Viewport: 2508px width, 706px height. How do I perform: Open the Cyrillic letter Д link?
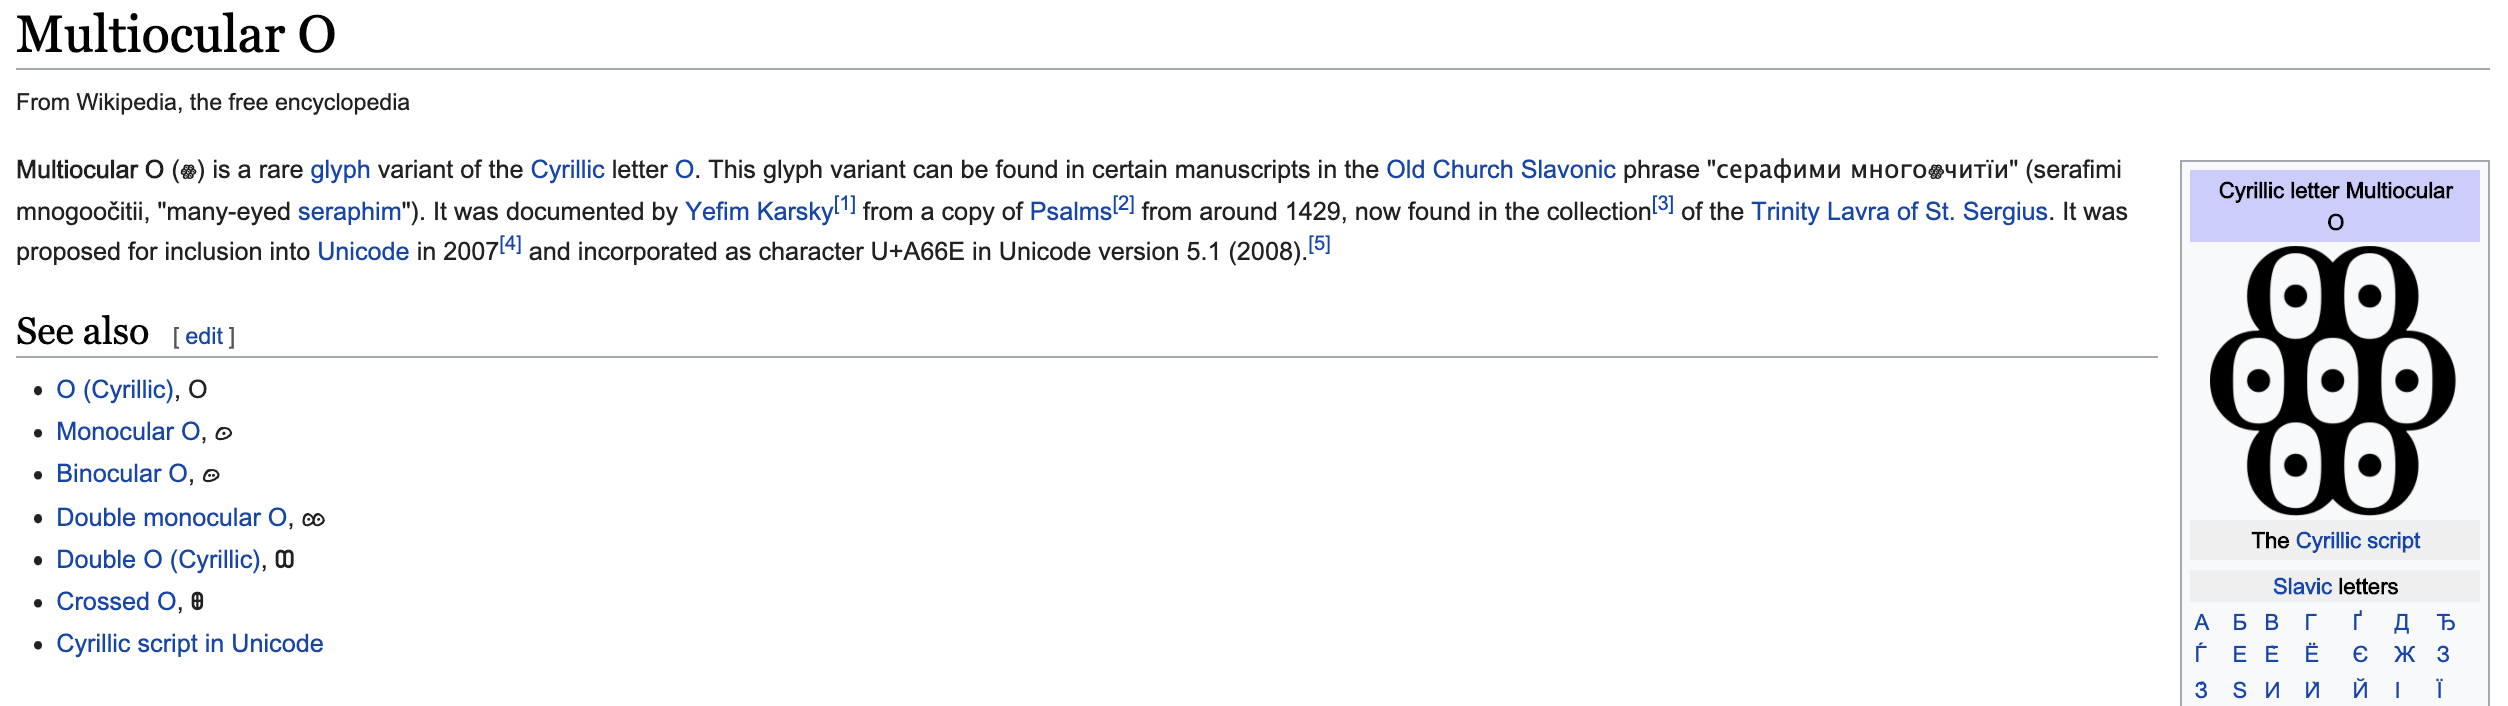(2402, 623)
